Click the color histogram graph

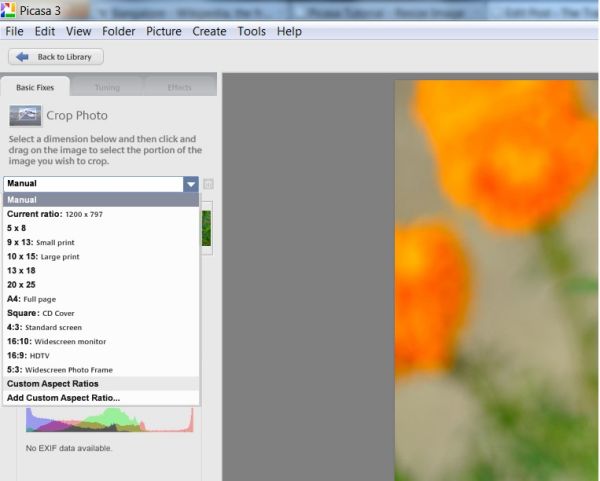coord(110,419)
